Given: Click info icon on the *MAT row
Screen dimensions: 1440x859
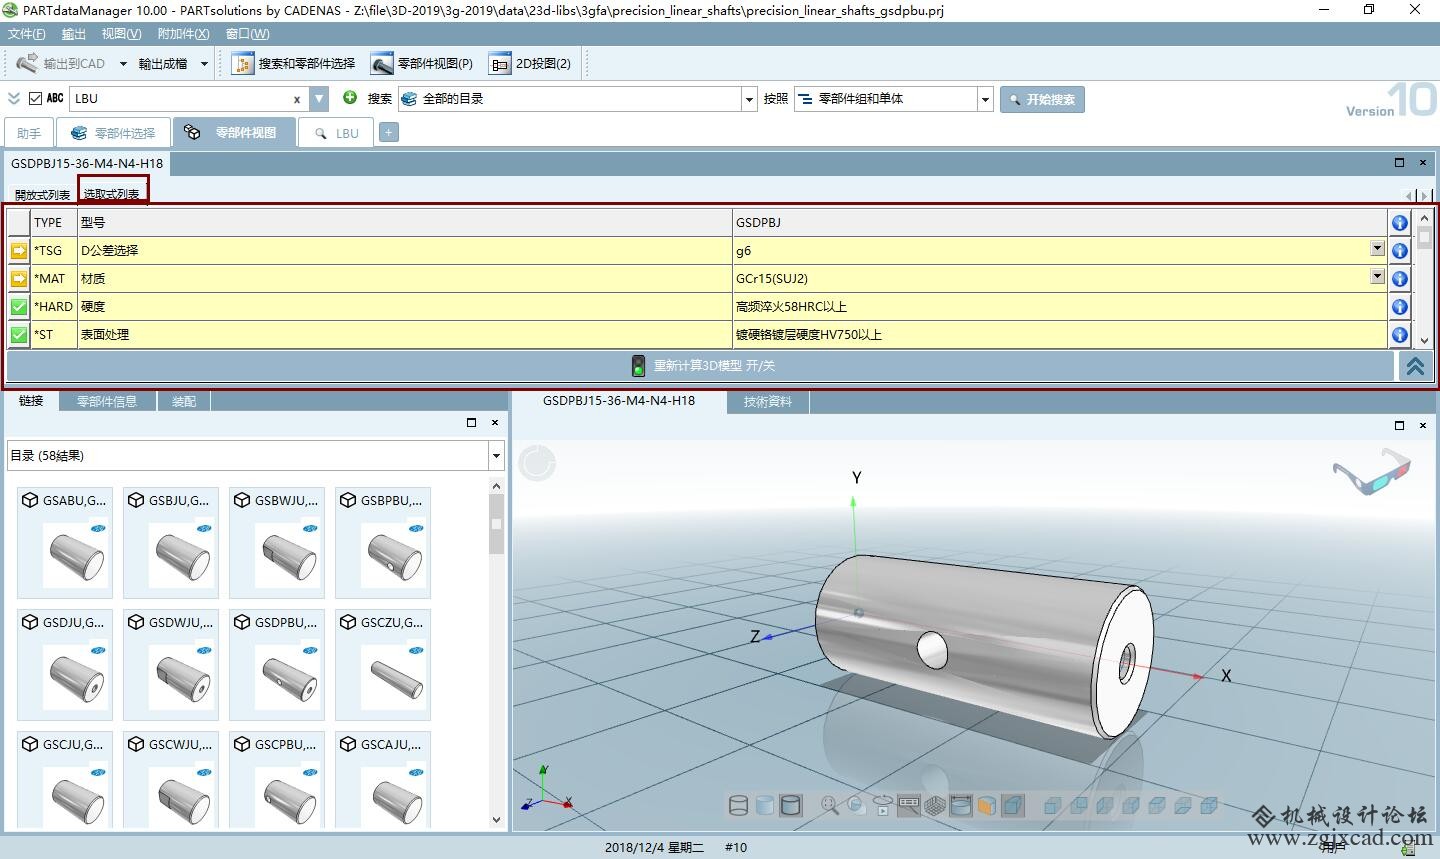Looking at the screenshot, I should 1400,279.
